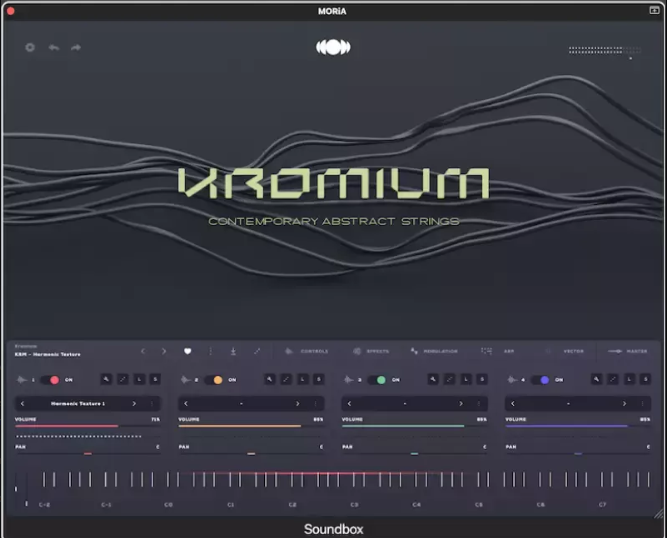The width and height of the screenshot is (667, 538).
Task: Toggle layer 3 green ON switch
Action: (x=377, y=380)
